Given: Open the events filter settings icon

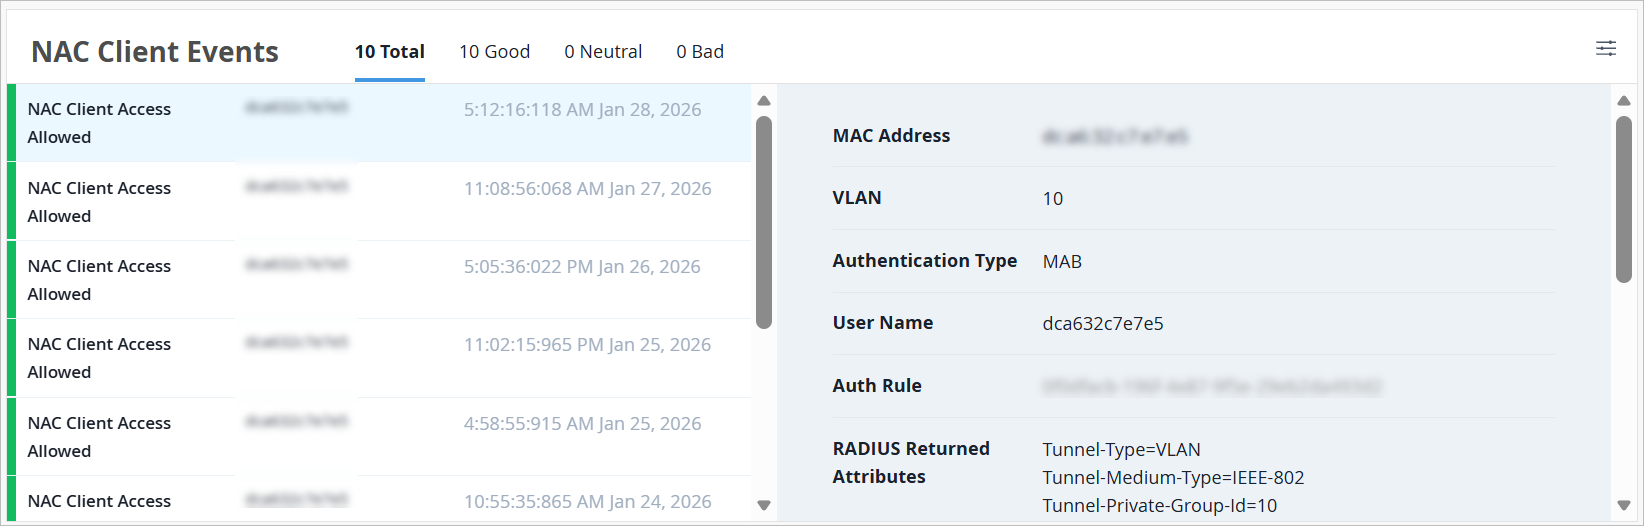Looking at the screenshot, I should [x=1606, y=48].
